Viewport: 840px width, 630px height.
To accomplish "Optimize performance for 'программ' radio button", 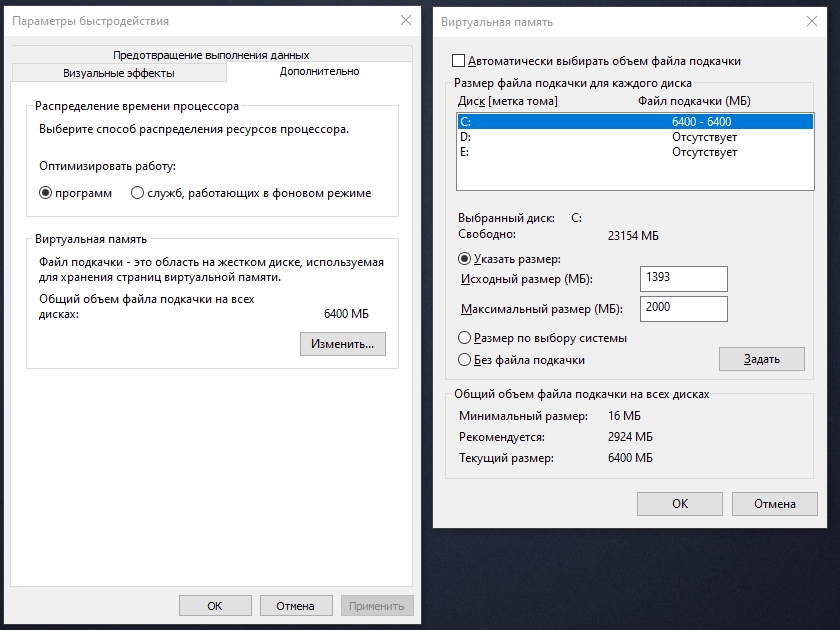I will pyautogui.click(x=46, y=193).
